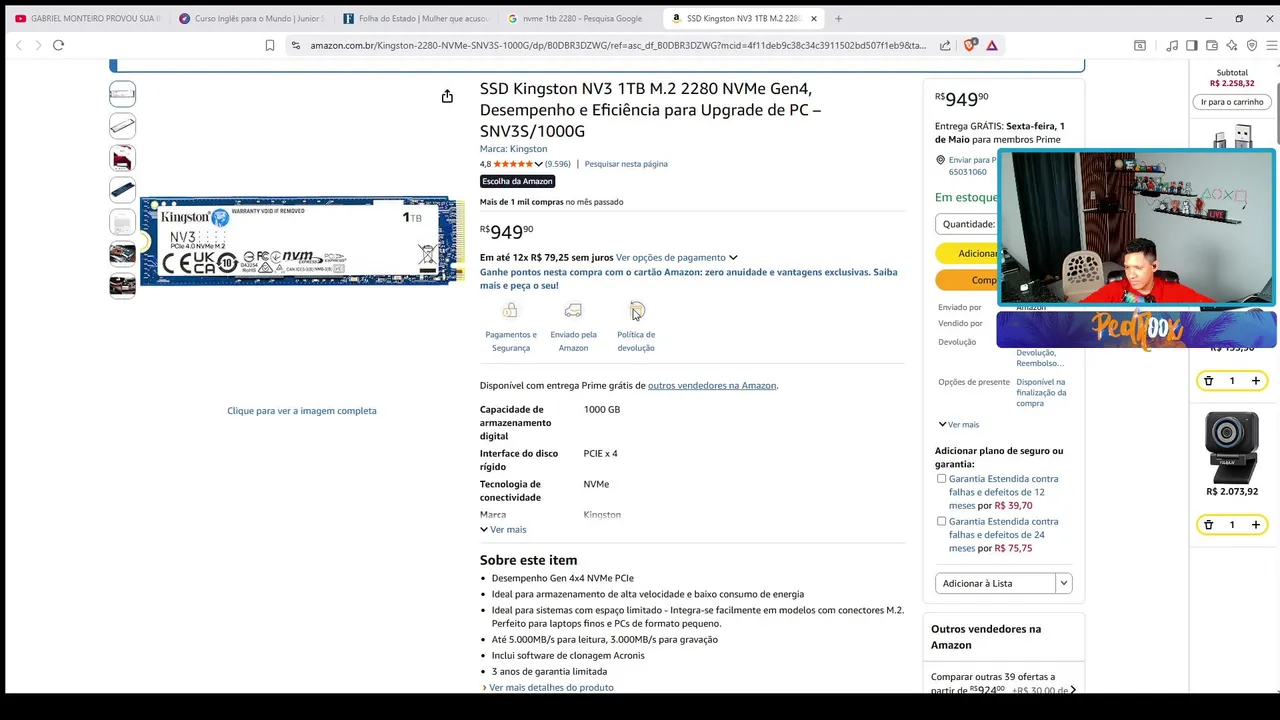This screenshot has width=1280, height=720.
Task: Reload the current page
Action: click(x=58, y=45)
